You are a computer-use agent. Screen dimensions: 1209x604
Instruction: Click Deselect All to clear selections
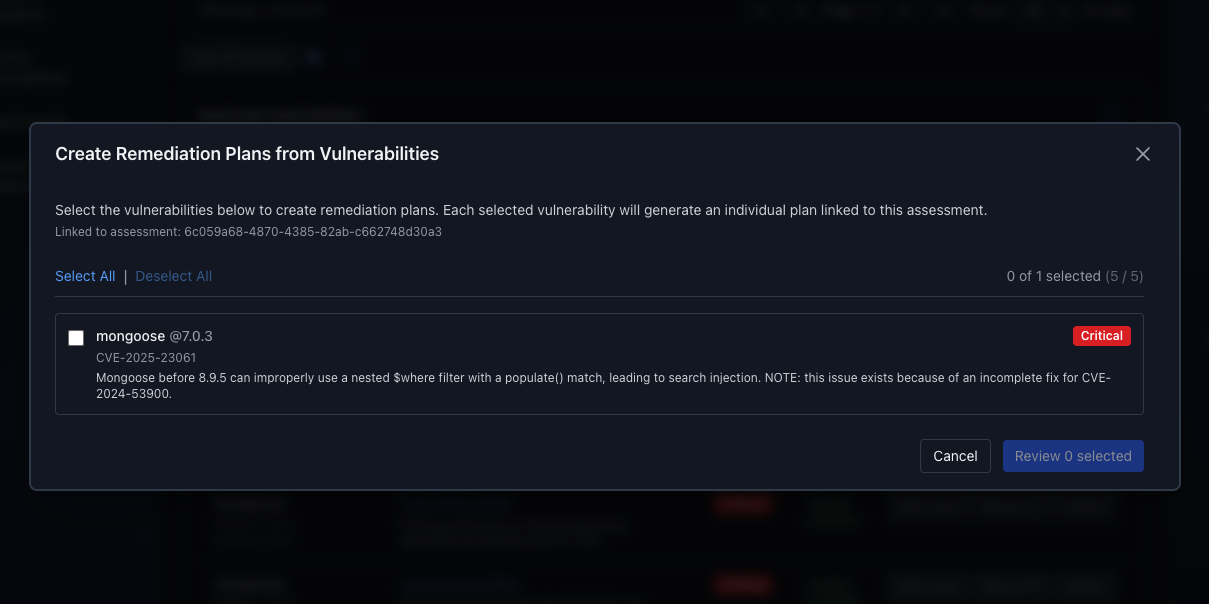(x=173, y=276)
